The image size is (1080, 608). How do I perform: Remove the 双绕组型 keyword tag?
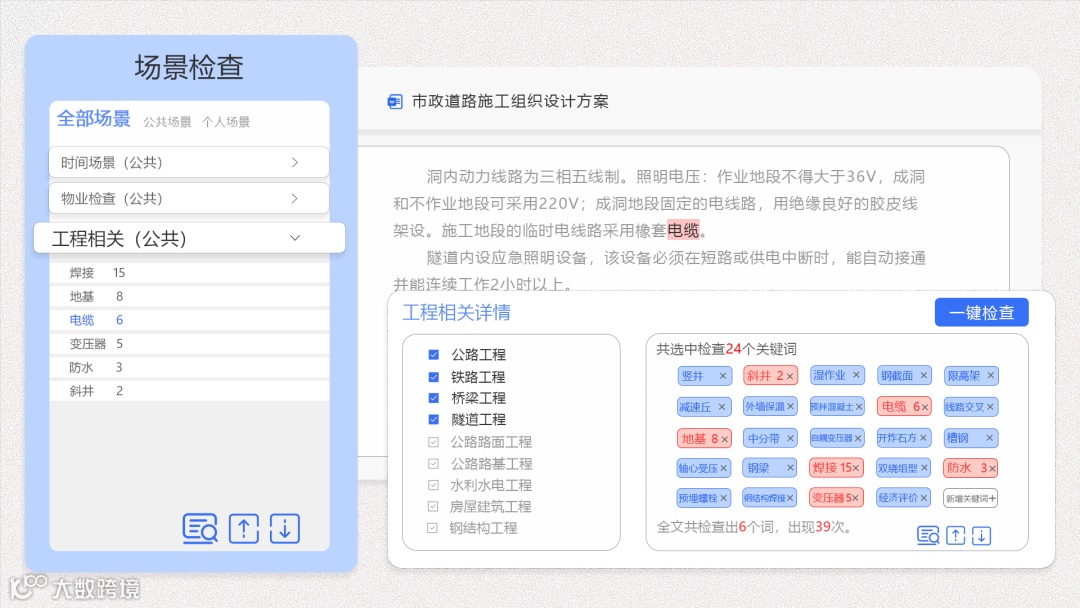(924, 468)
